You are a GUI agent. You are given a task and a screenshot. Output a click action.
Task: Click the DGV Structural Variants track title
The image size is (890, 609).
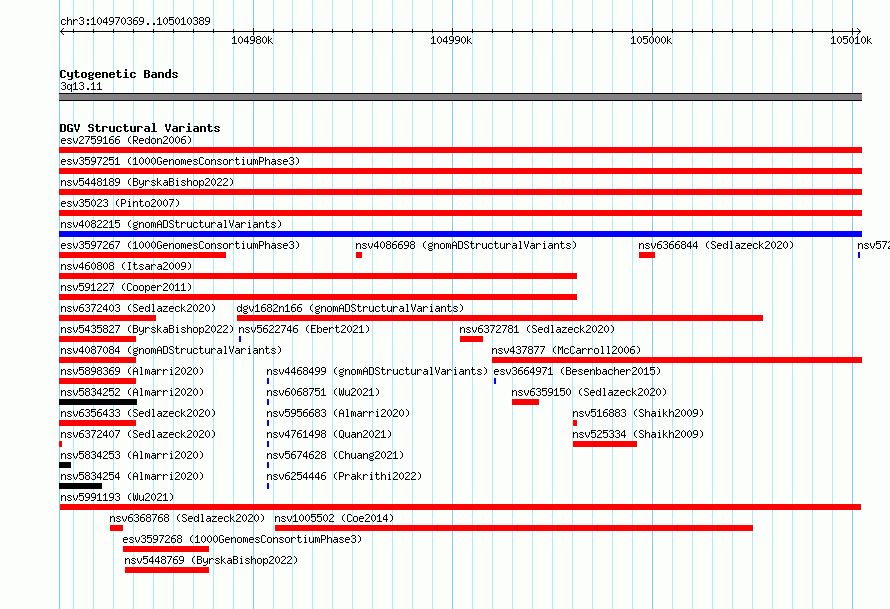pos(140,128)
